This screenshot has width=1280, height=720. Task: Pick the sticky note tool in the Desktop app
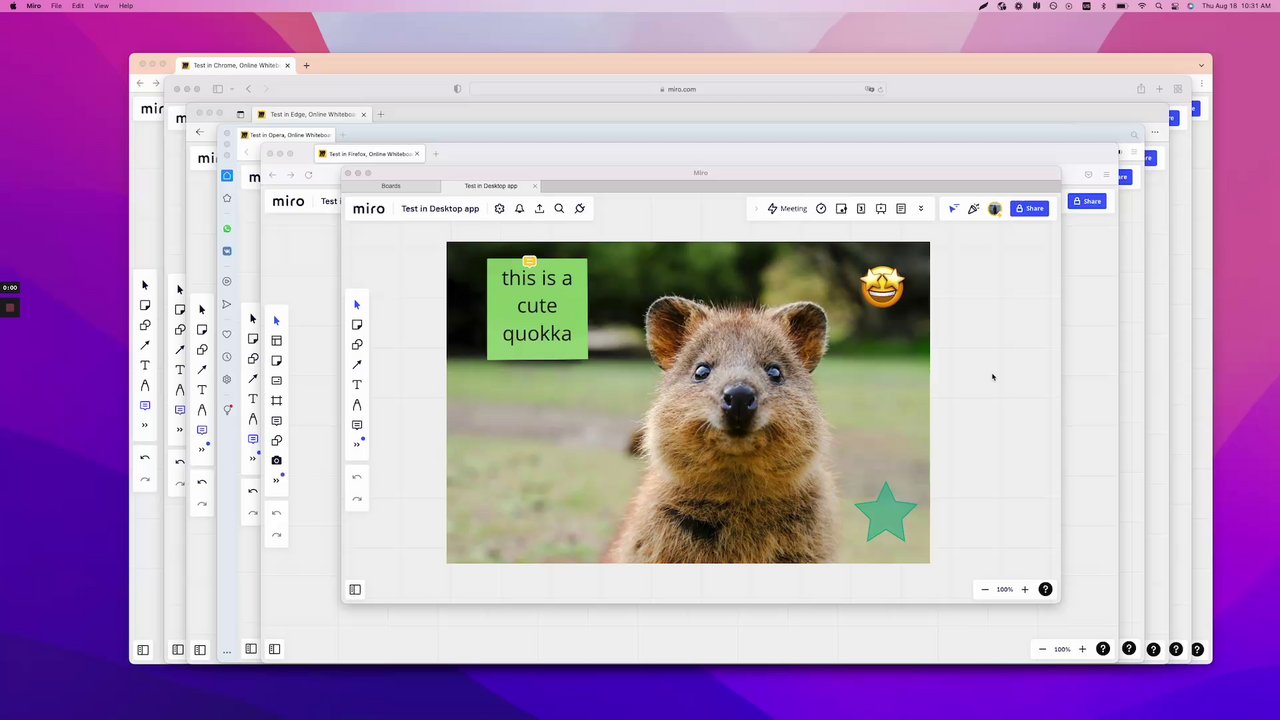pos(357,325)
